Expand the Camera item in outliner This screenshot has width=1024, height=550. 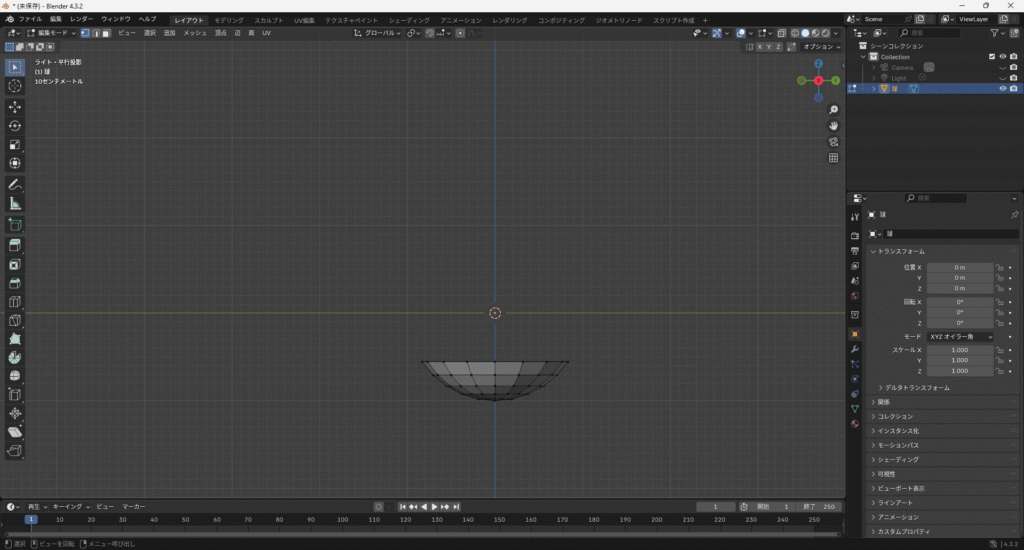point(874,67)
